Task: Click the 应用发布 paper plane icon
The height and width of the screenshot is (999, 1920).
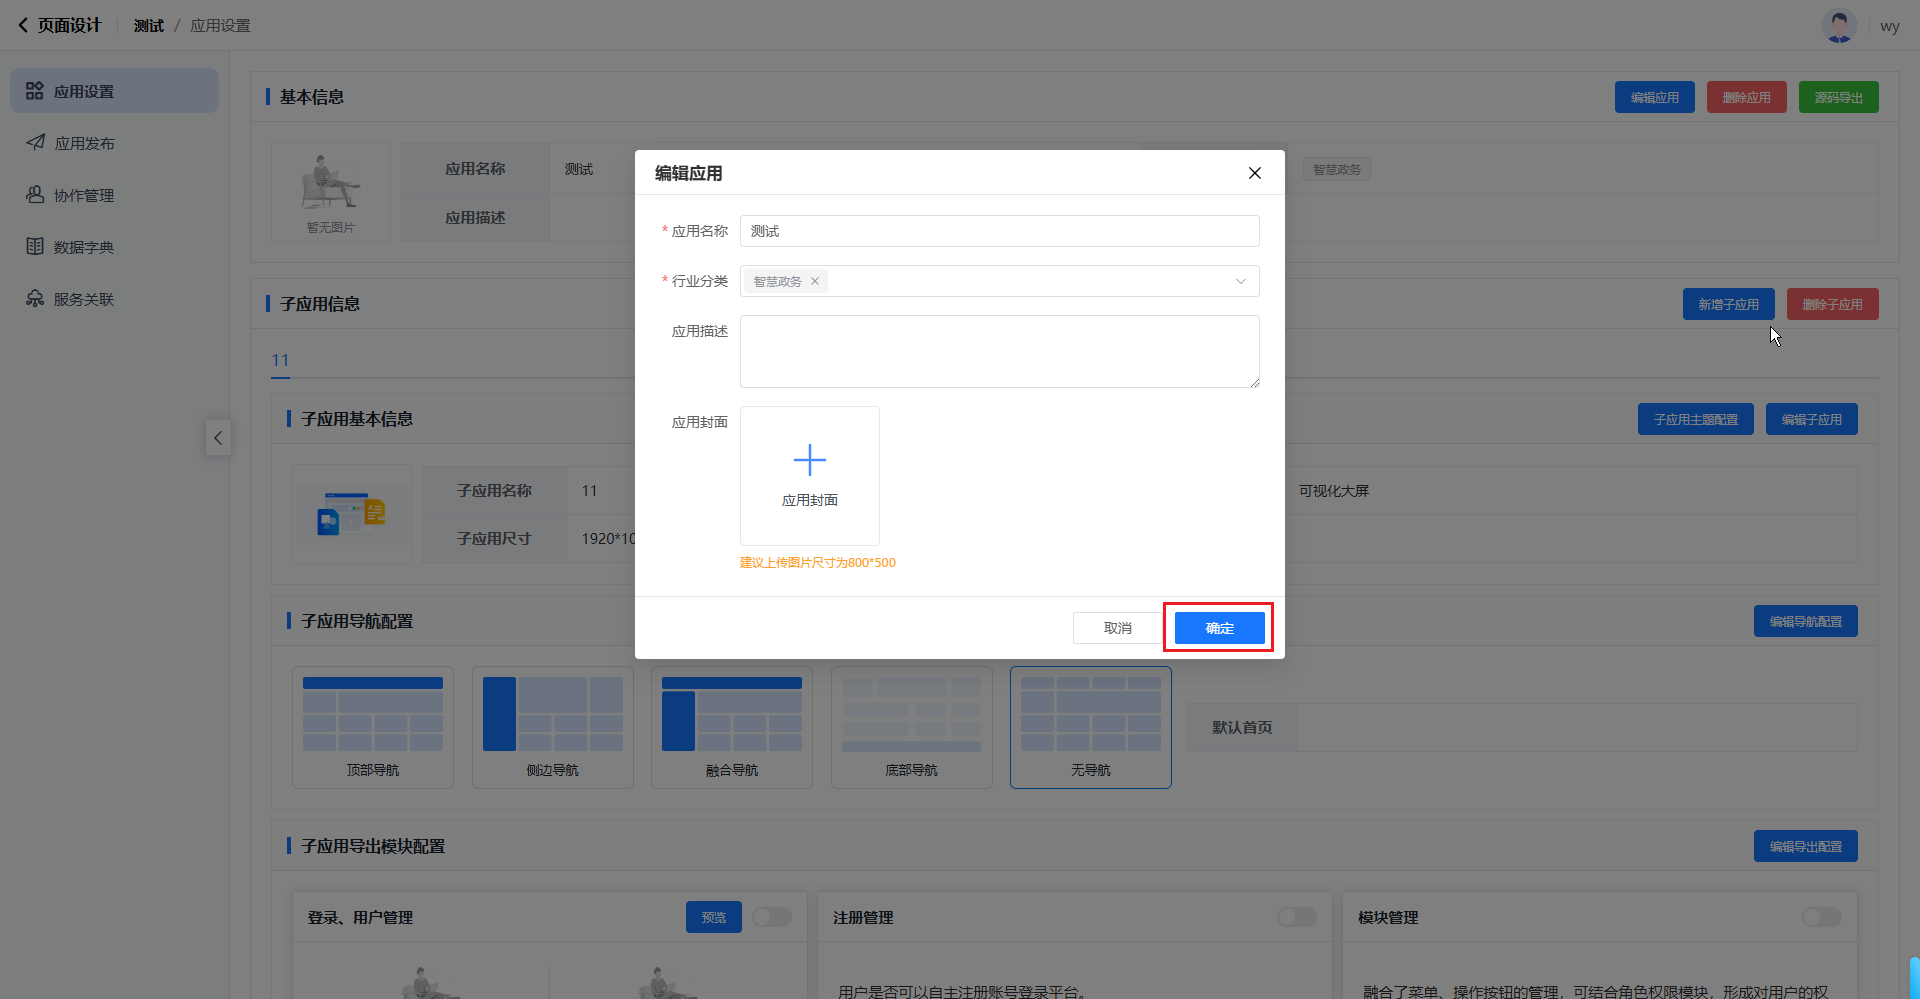Action: pos(35,143)
